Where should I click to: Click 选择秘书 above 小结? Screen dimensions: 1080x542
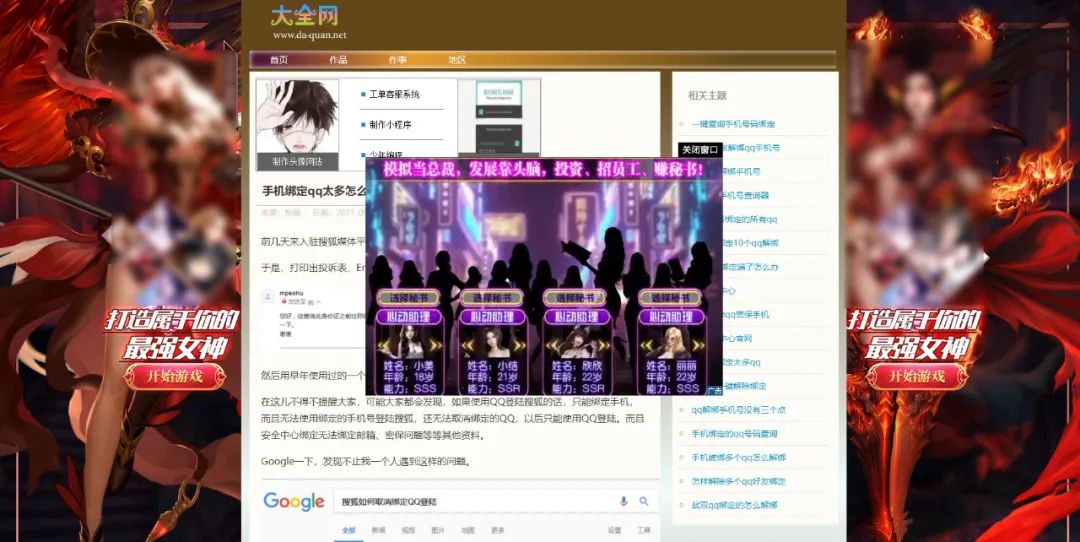click(492, 298)
